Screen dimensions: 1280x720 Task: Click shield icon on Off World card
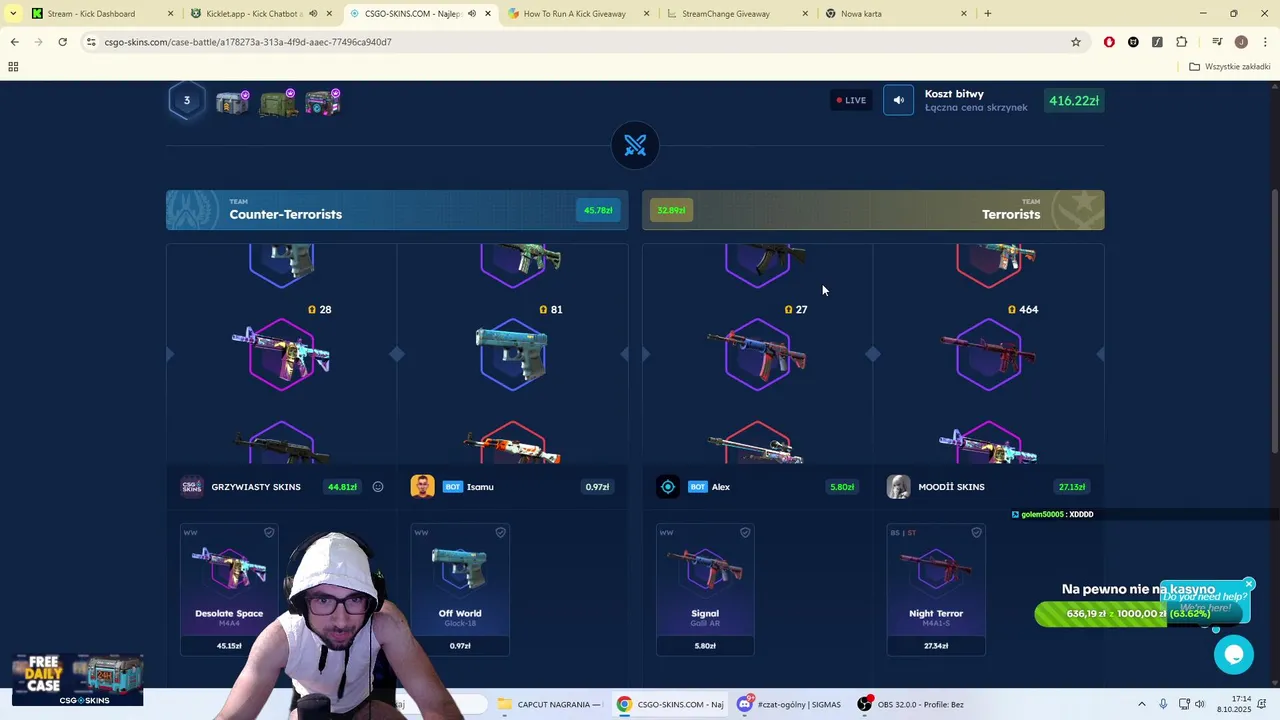[x=500, y=532]
